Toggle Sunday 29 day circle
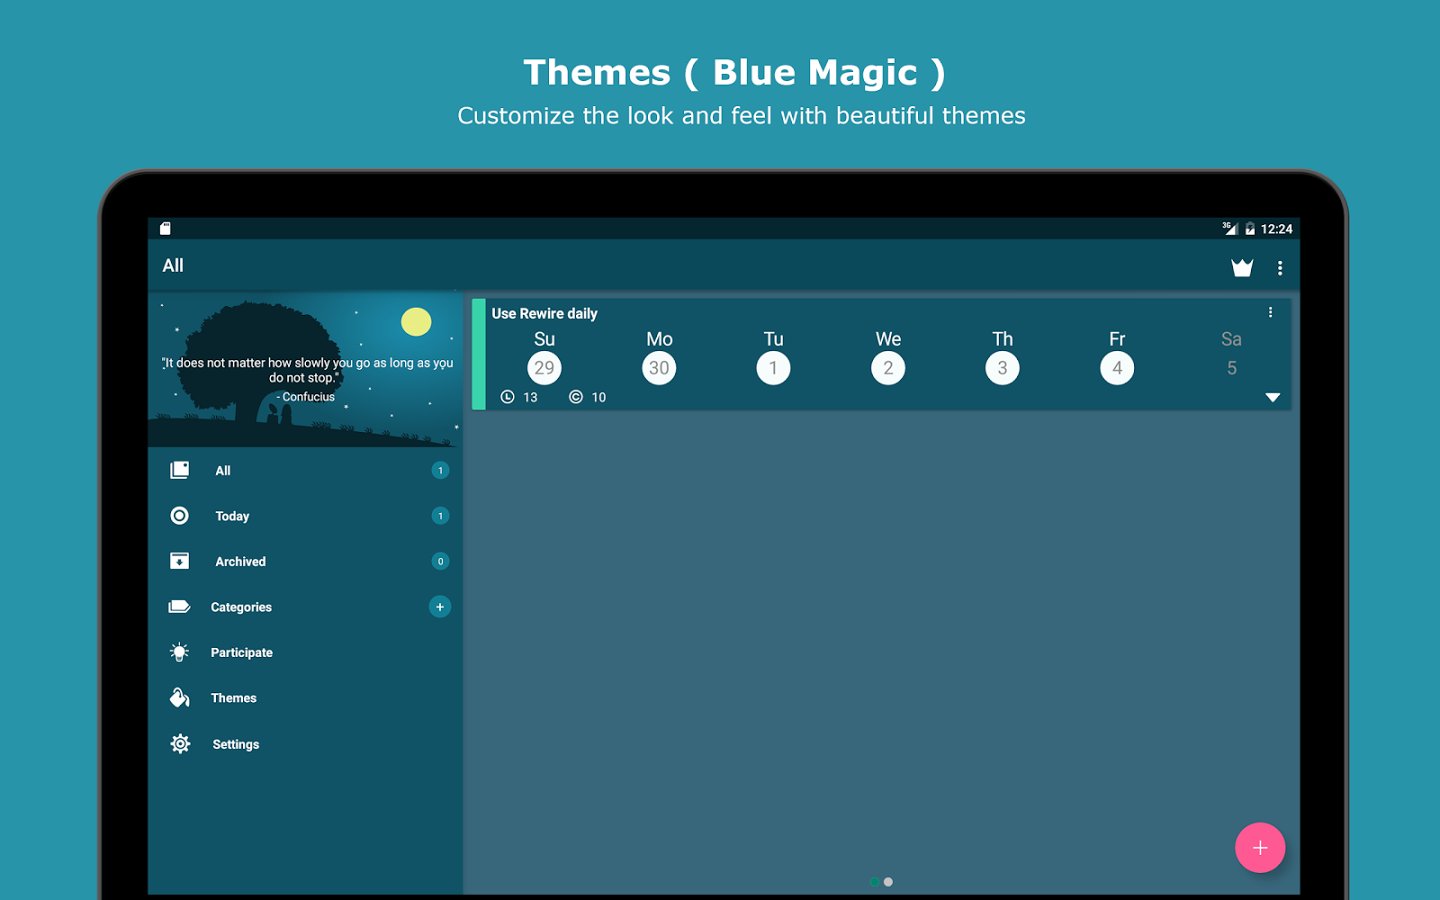This screenshot has height=900, width=1440. coord(544,368)
